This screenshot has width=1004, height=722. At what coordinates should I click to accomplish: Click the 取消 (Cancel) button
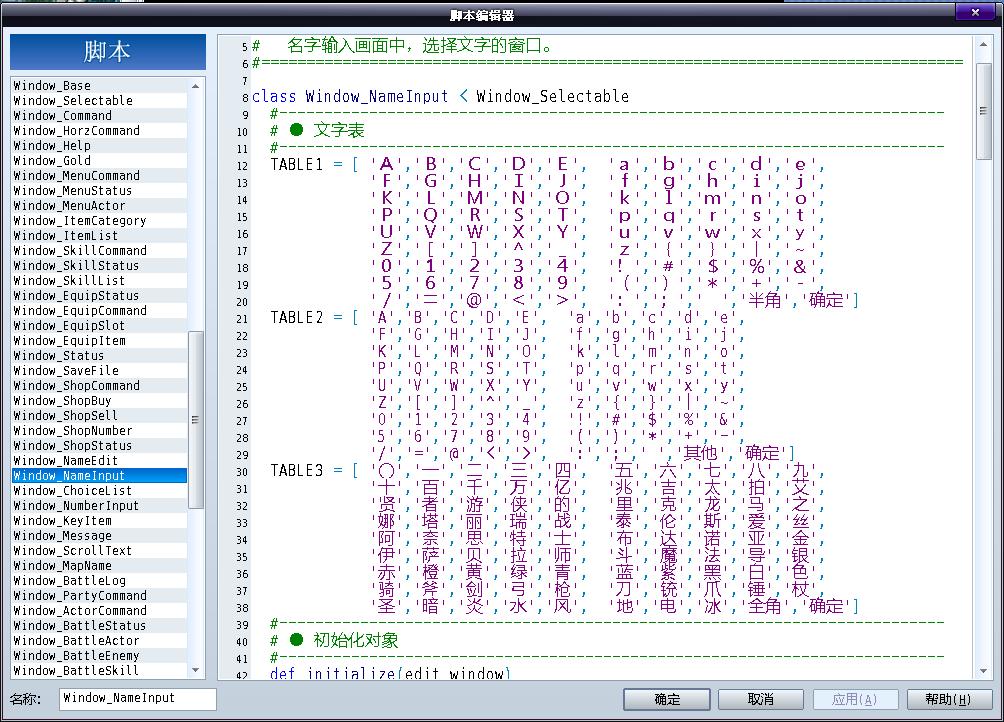[760, 699]
